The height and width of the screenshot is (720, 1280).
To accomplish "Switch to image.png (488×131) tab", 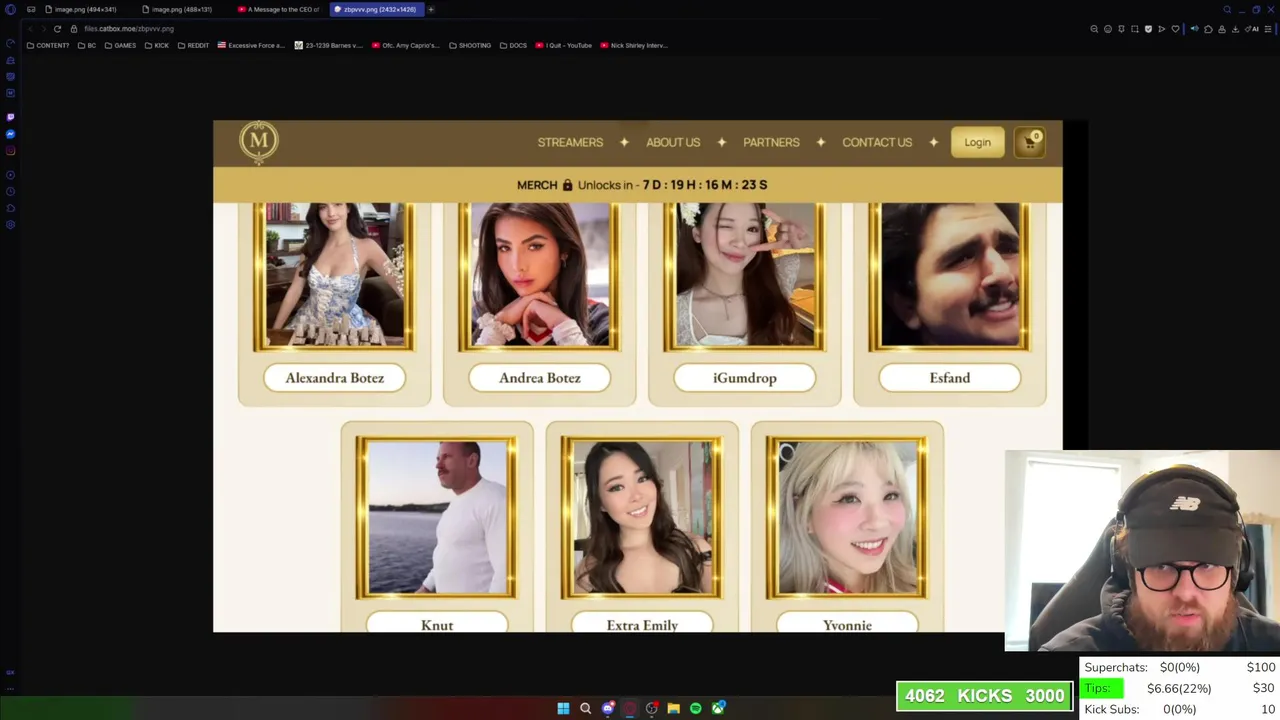I will [x=182, y=9].
